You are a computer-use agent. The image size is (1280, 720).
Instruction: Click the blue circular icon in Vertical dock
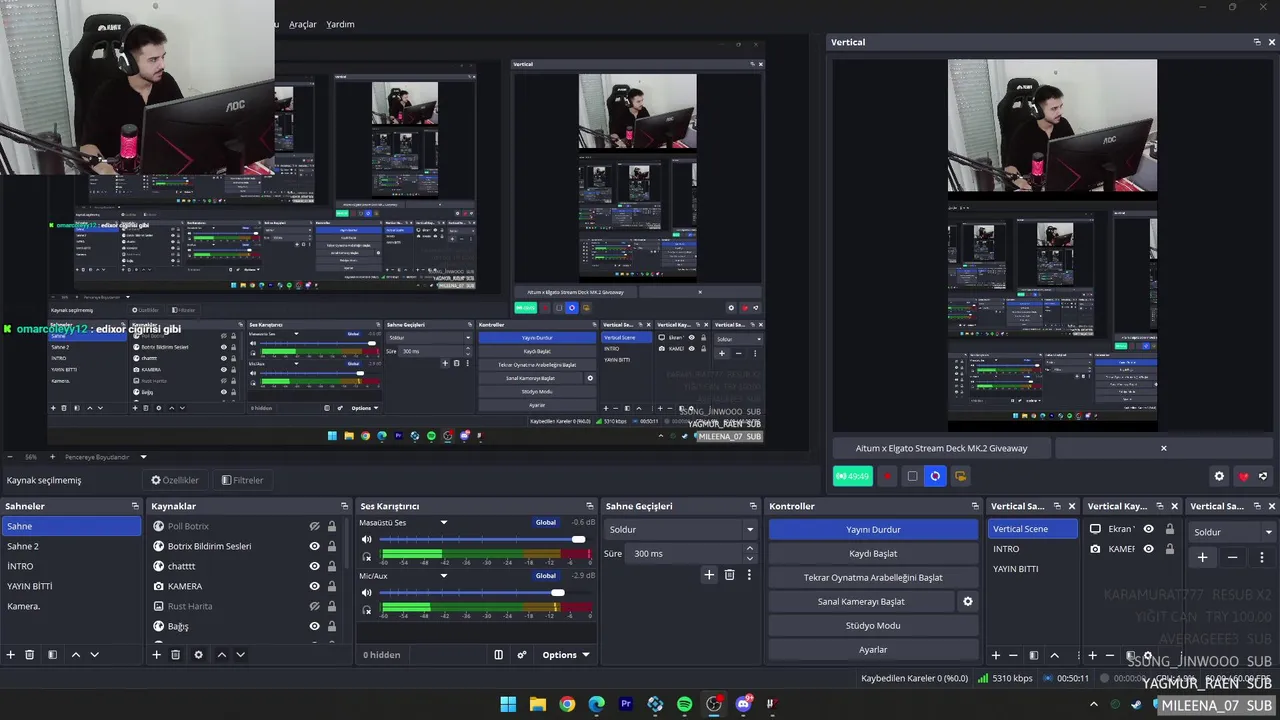point(935,476)
